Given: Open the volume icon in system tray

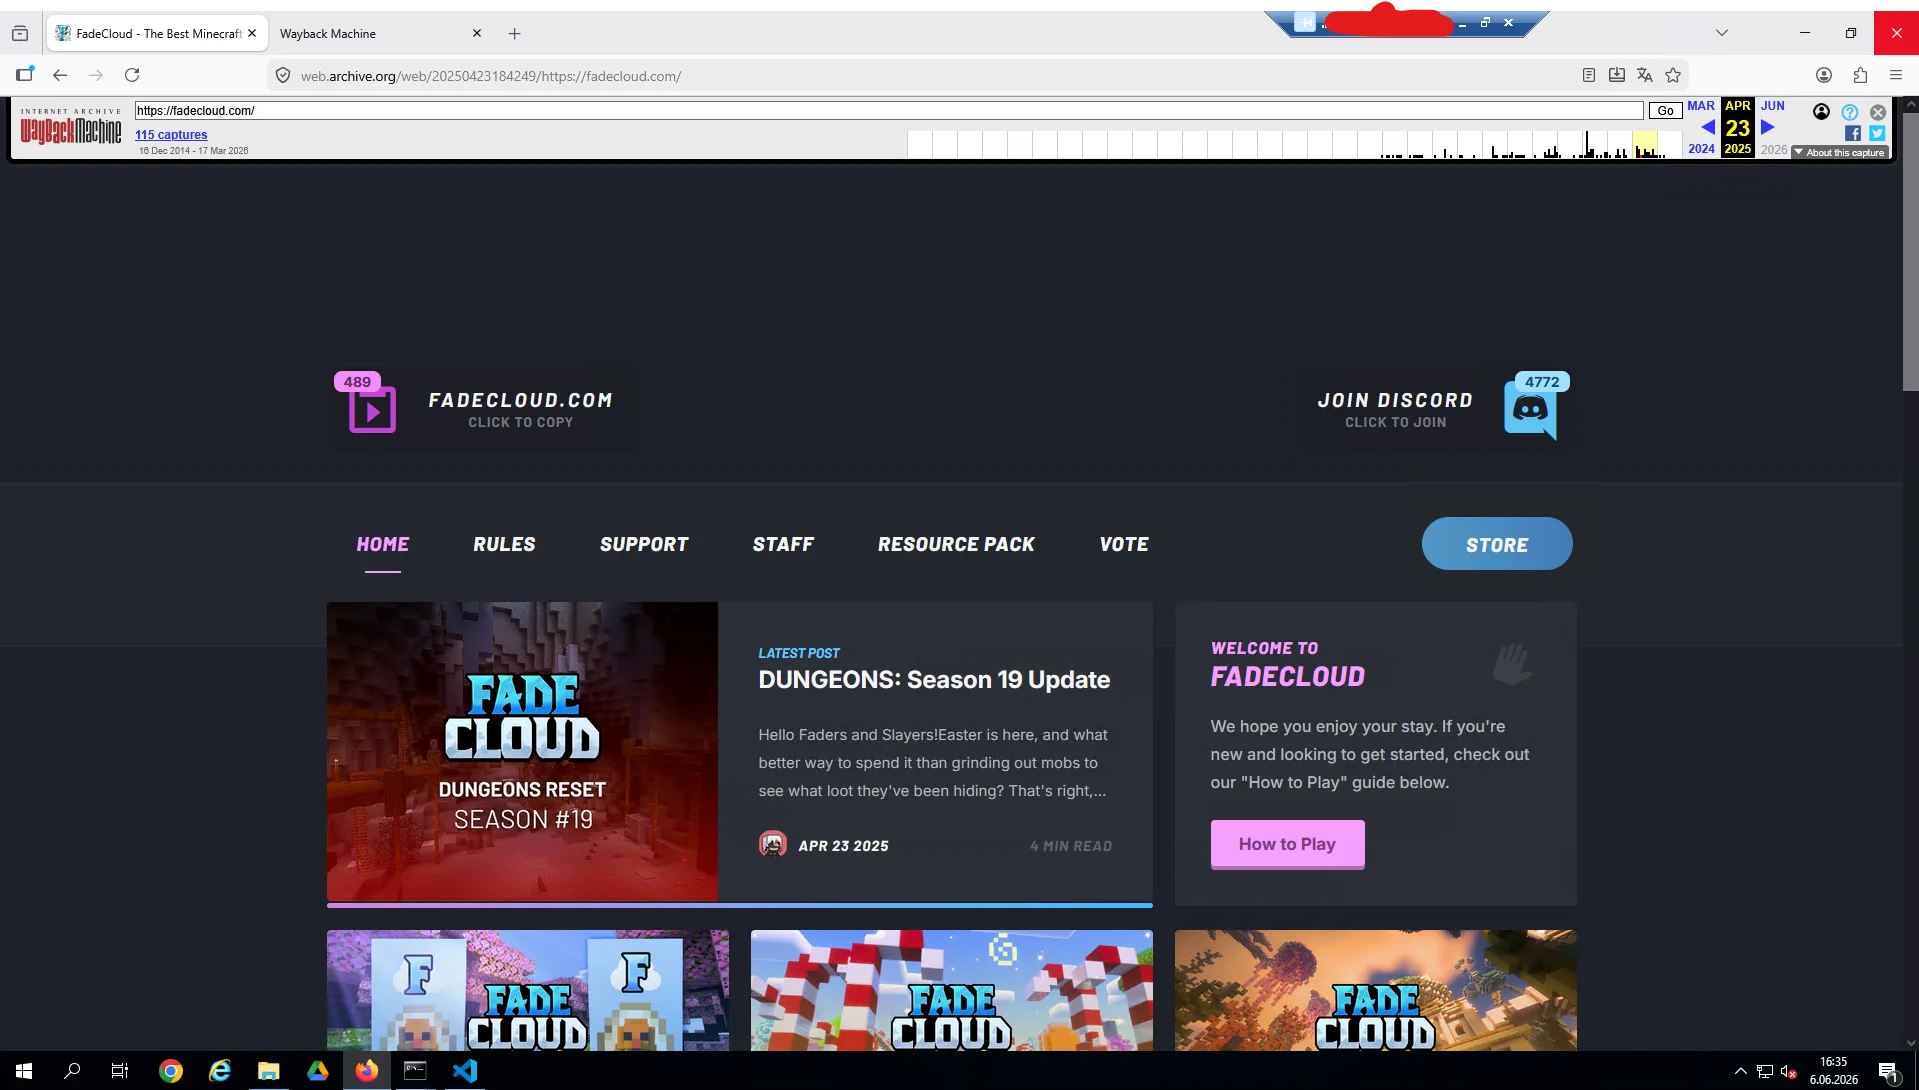Looking at the screenshot, I should pos(1788,1071).
